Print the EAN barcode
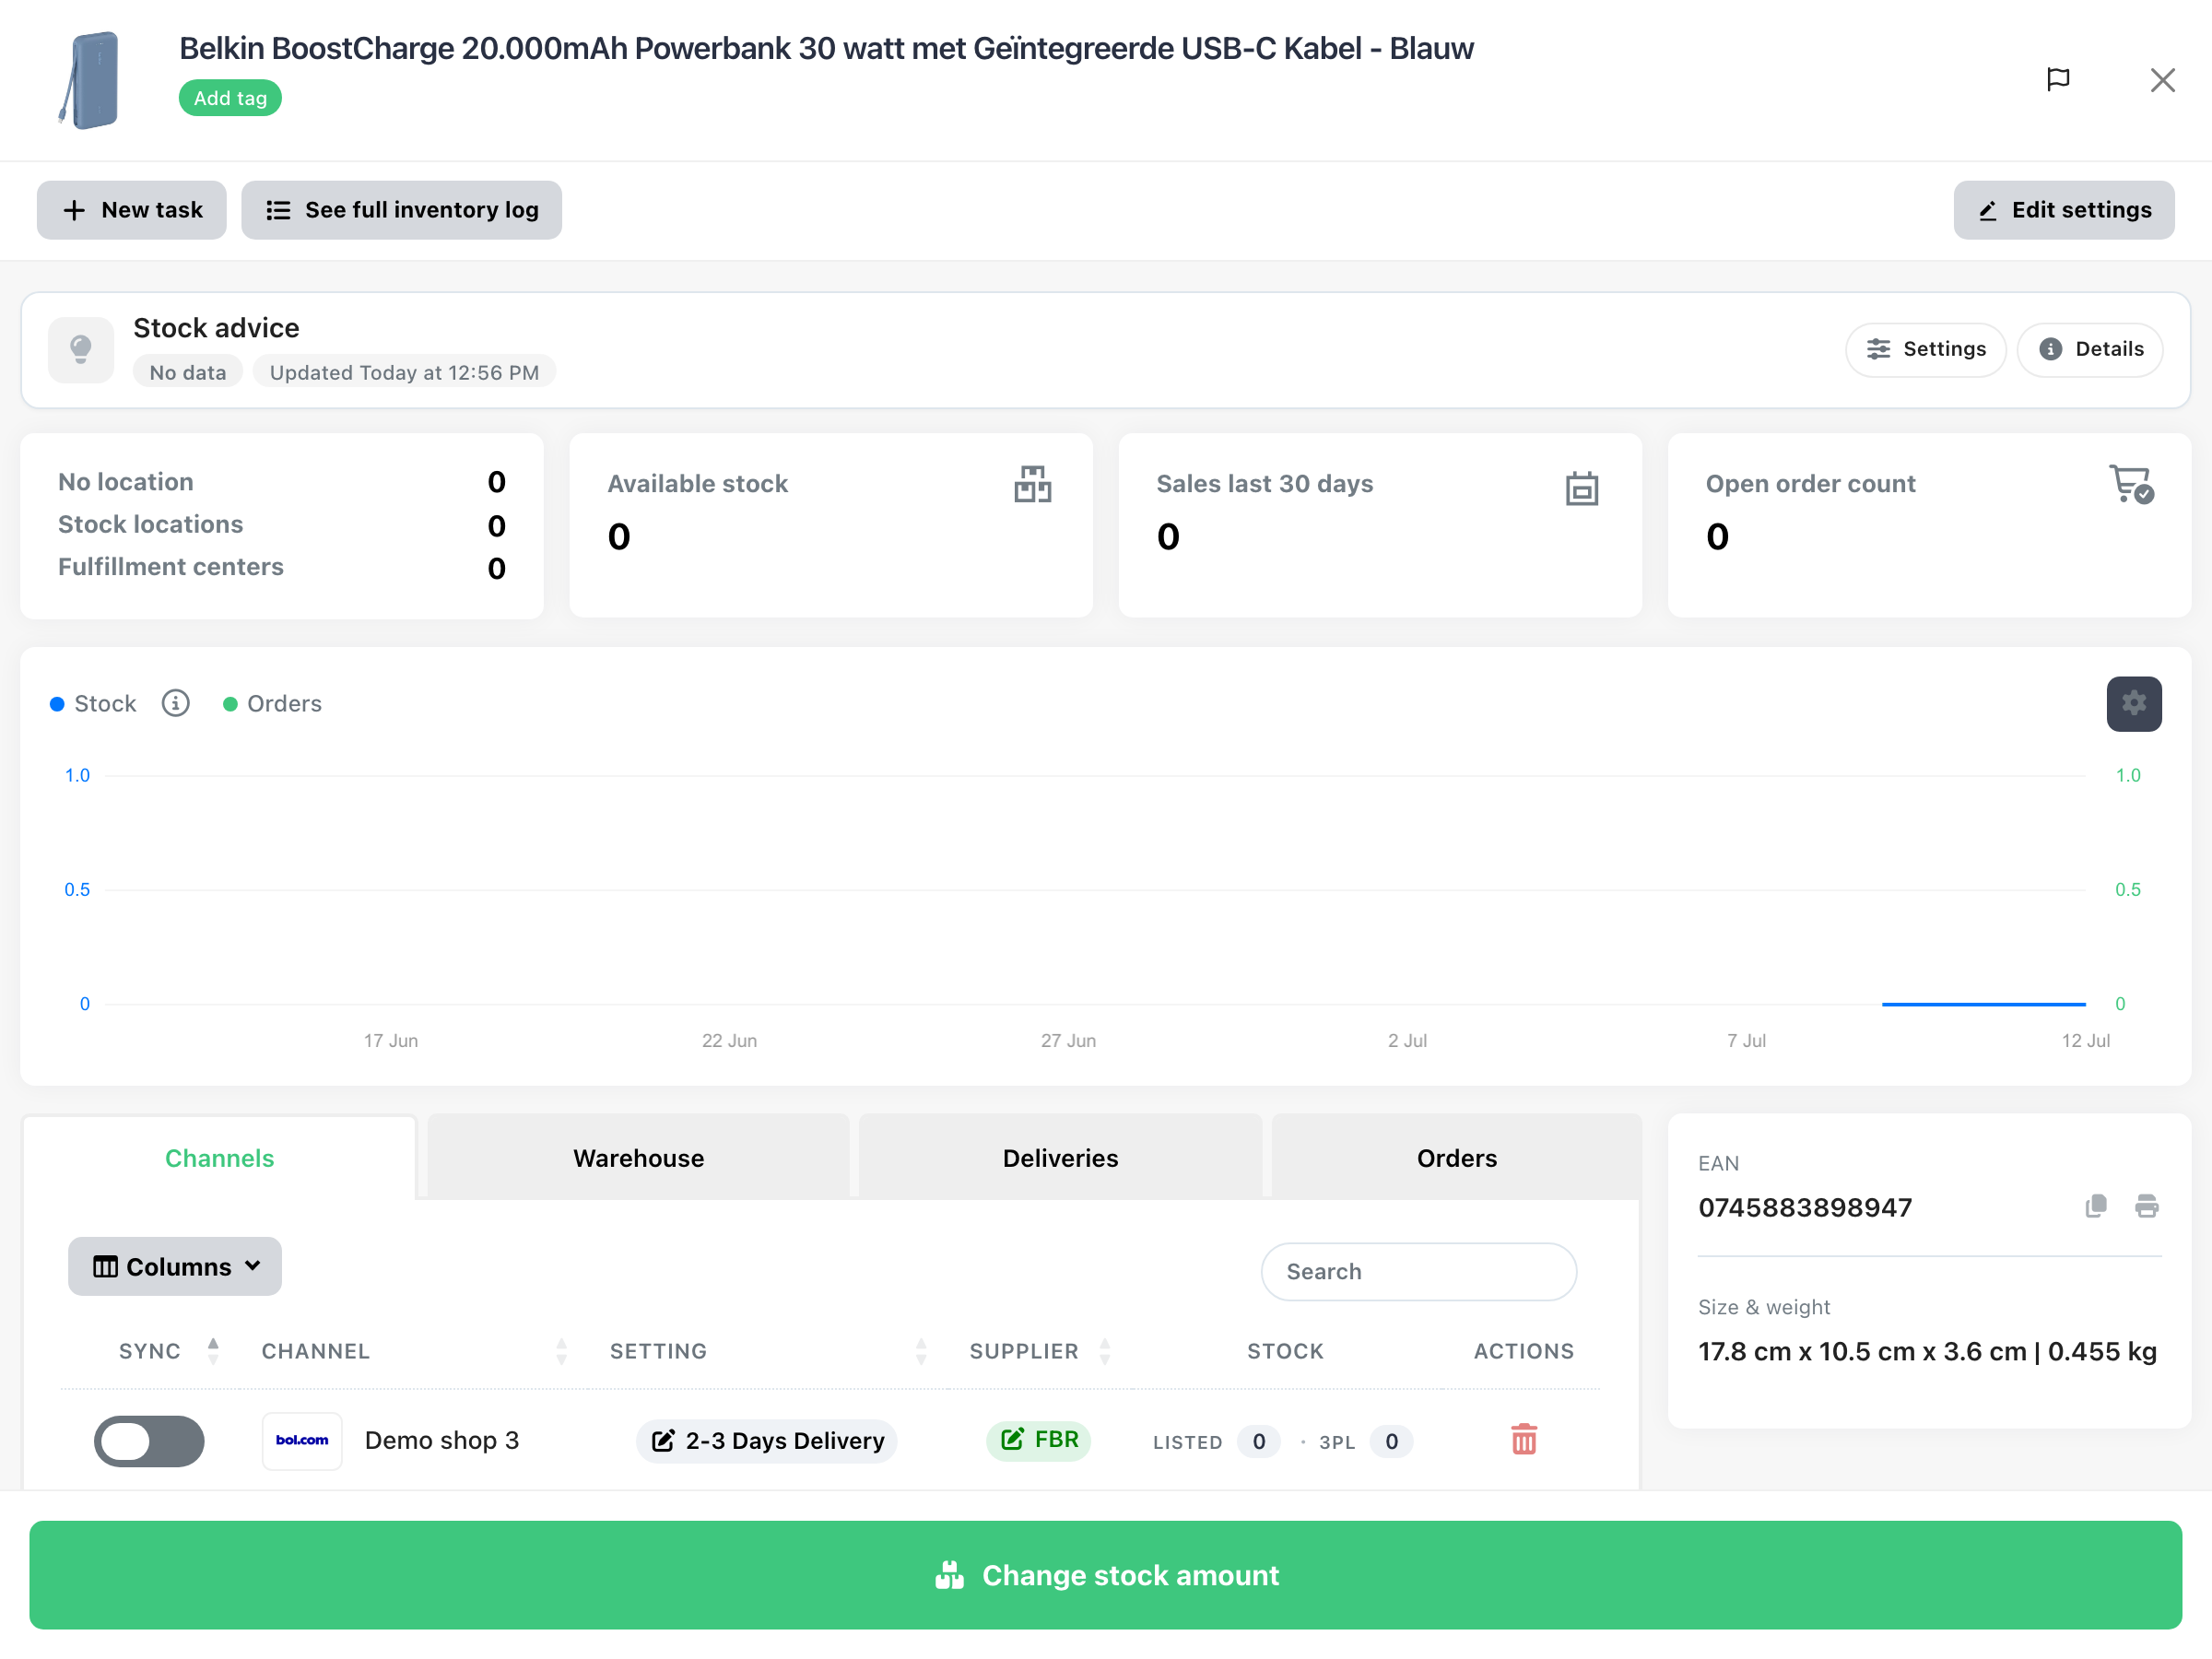 click(x=2146, y=1206)
